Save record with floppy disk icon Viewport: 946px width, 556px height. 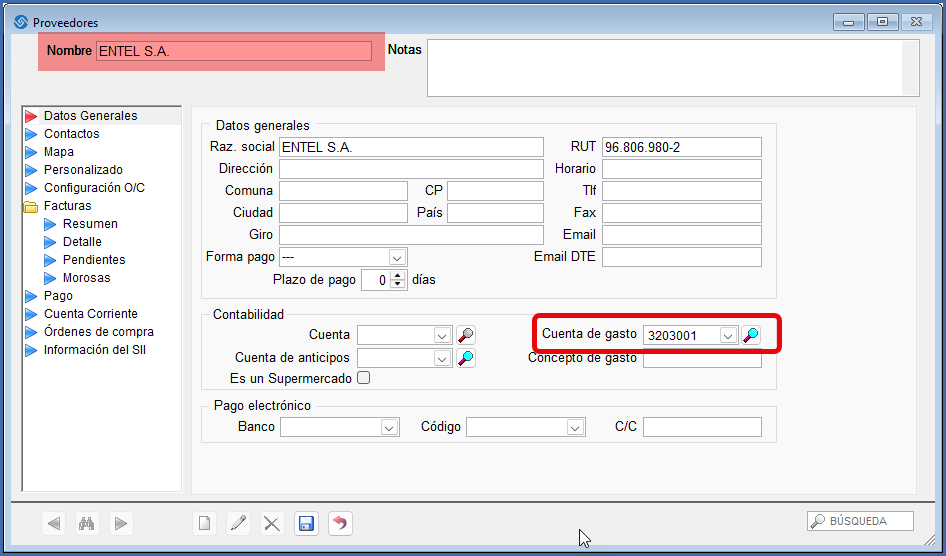pos(306,523)
